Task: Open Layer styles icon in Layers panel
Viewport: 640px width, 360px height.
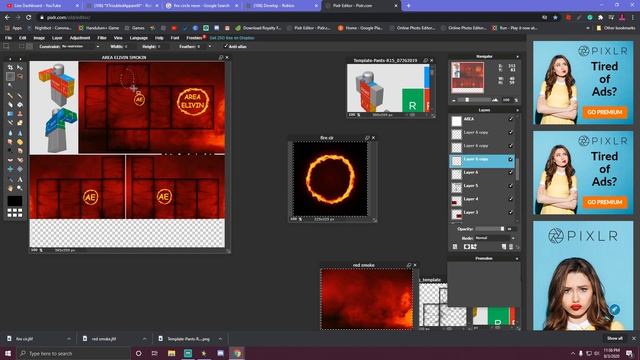Action: 473,247
